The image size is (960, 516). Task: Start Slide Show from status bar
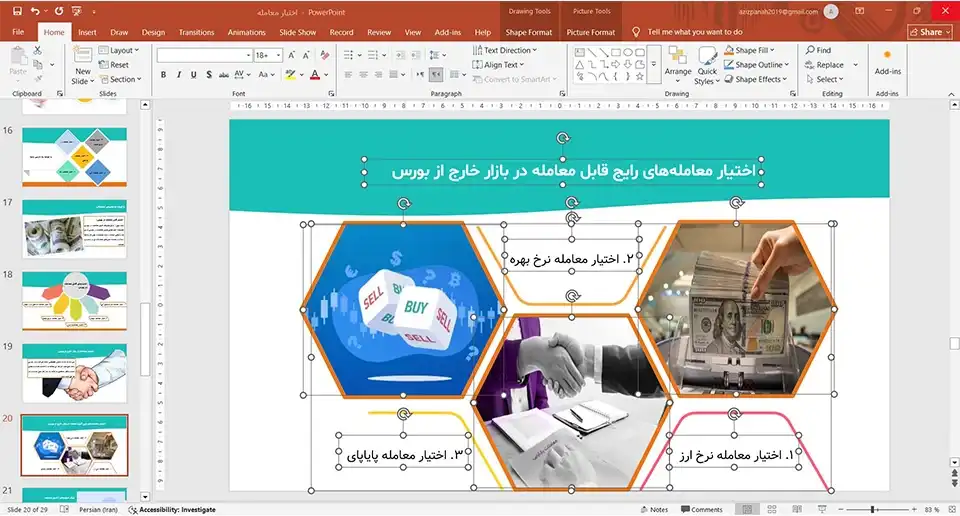coord(822,509)
